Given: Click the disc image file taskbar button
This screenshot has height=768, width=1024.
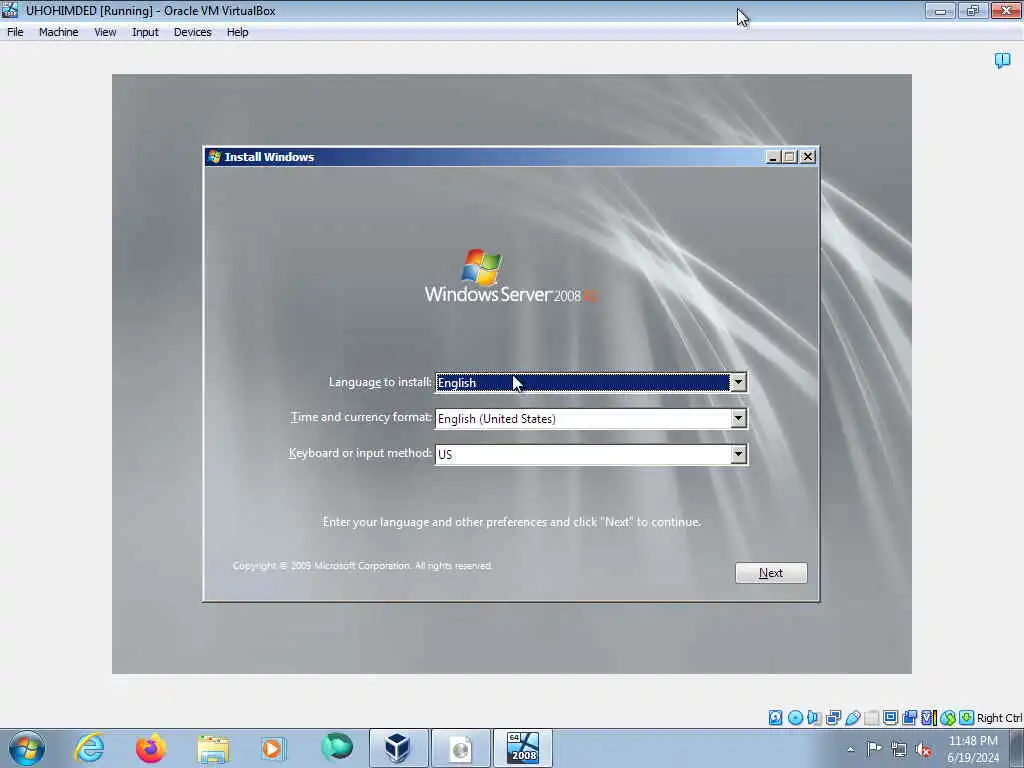Looking at the screenshot, I should pyautogui.click(x=460, y=748).
